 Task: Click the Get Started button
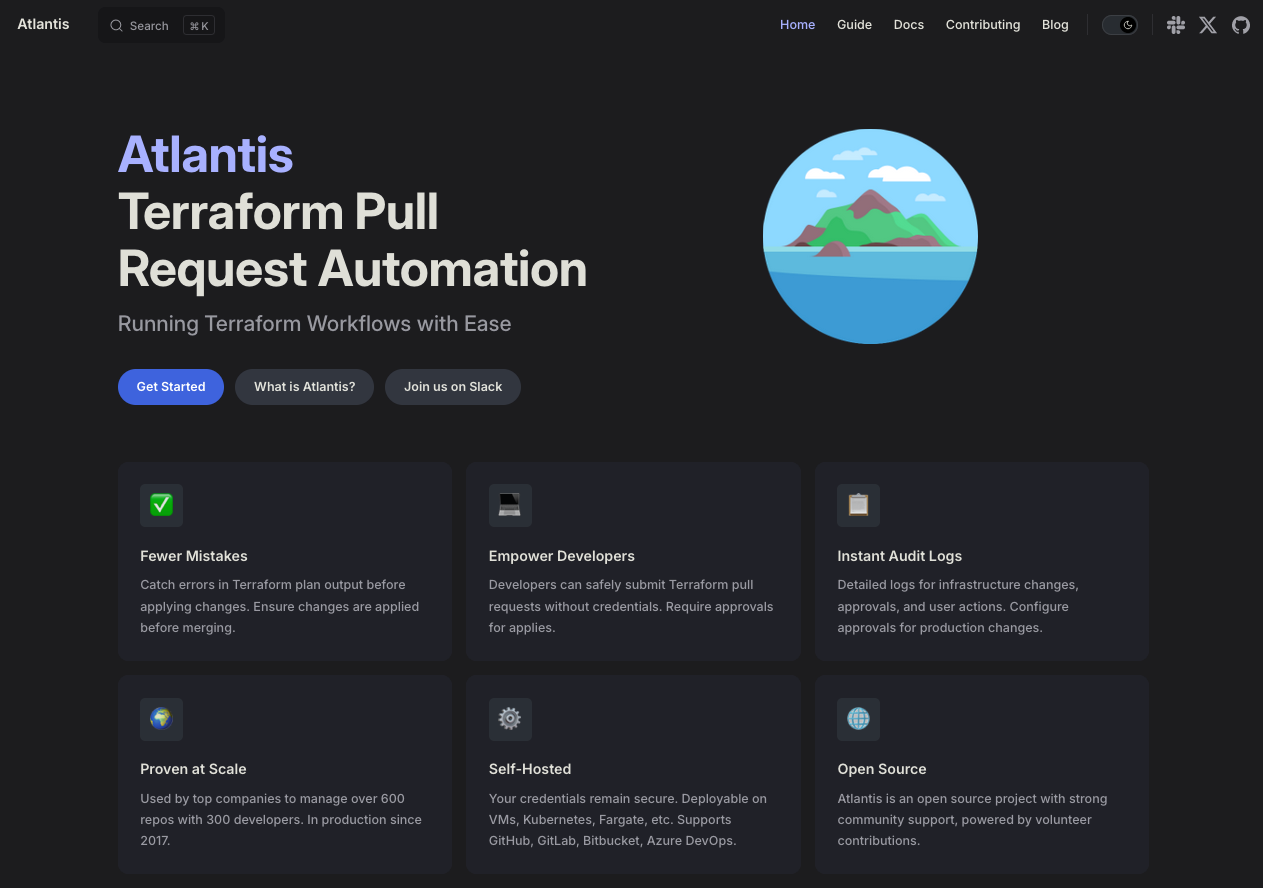coord(170,387)
